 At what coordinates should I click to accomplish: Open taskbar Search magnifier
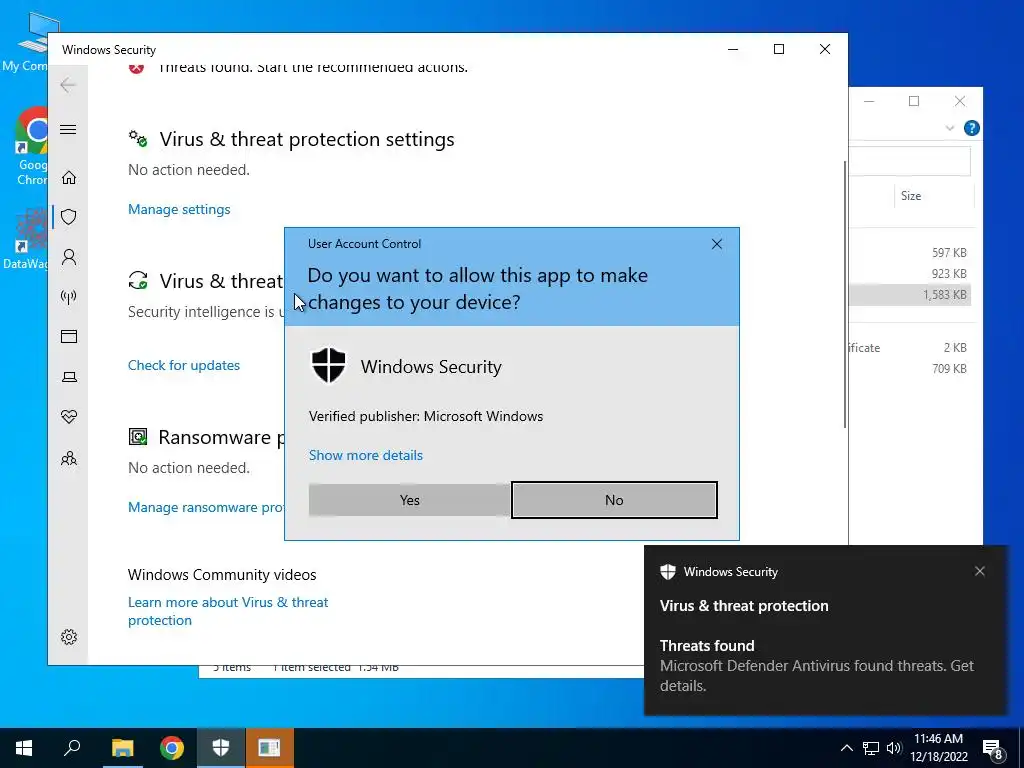coord(72,748)
